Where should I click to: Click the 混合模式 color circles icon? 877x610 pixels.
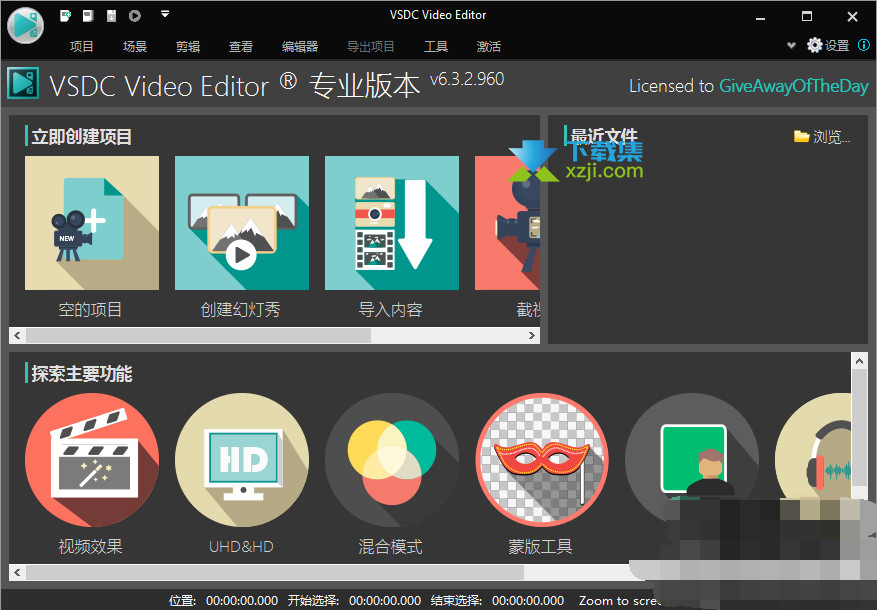pyautogui.click(x=392, y=460)
